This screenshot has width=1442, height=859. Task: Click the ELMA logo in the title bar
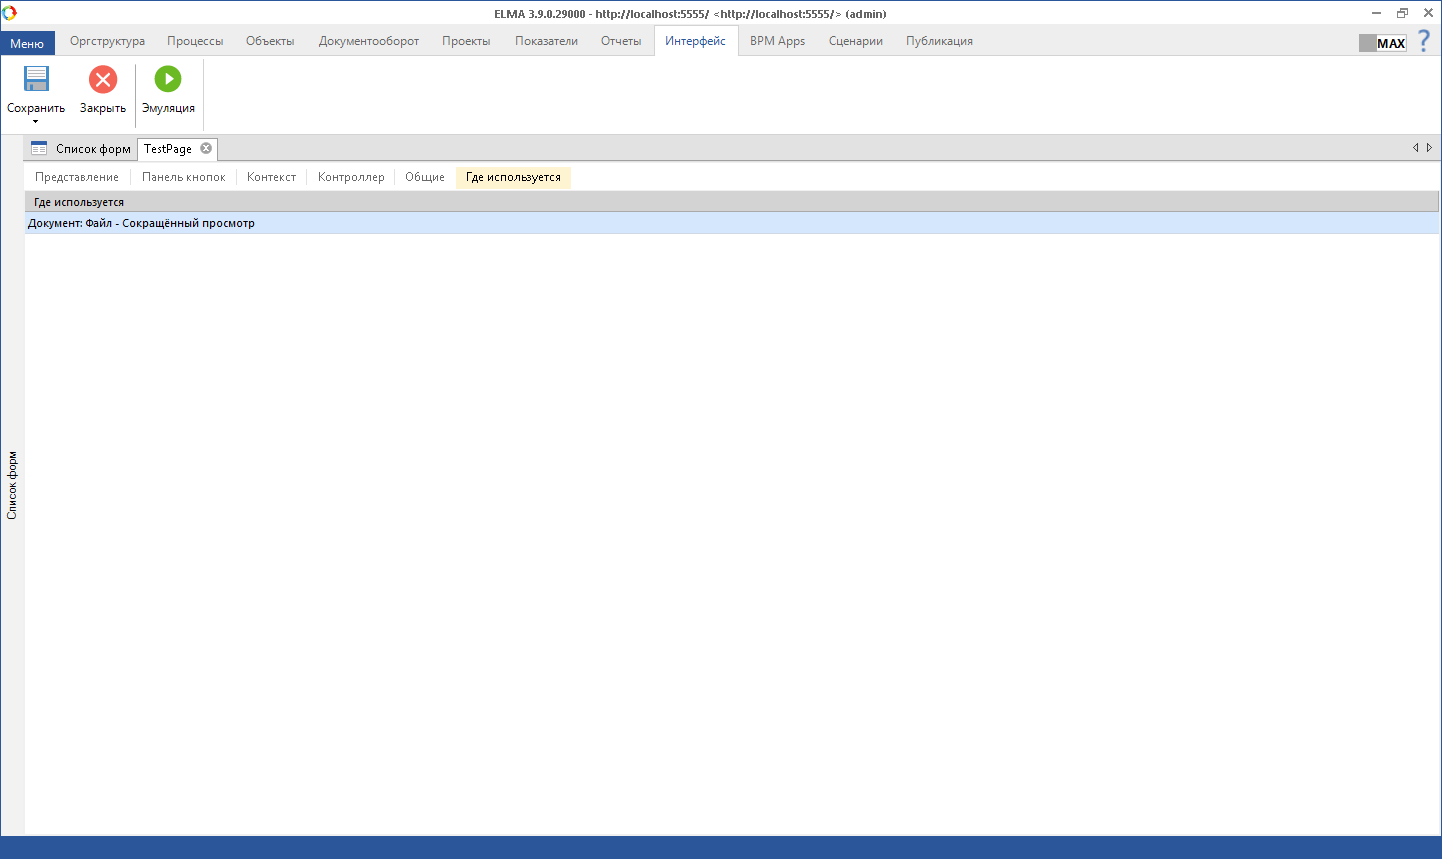pos(10,13)
